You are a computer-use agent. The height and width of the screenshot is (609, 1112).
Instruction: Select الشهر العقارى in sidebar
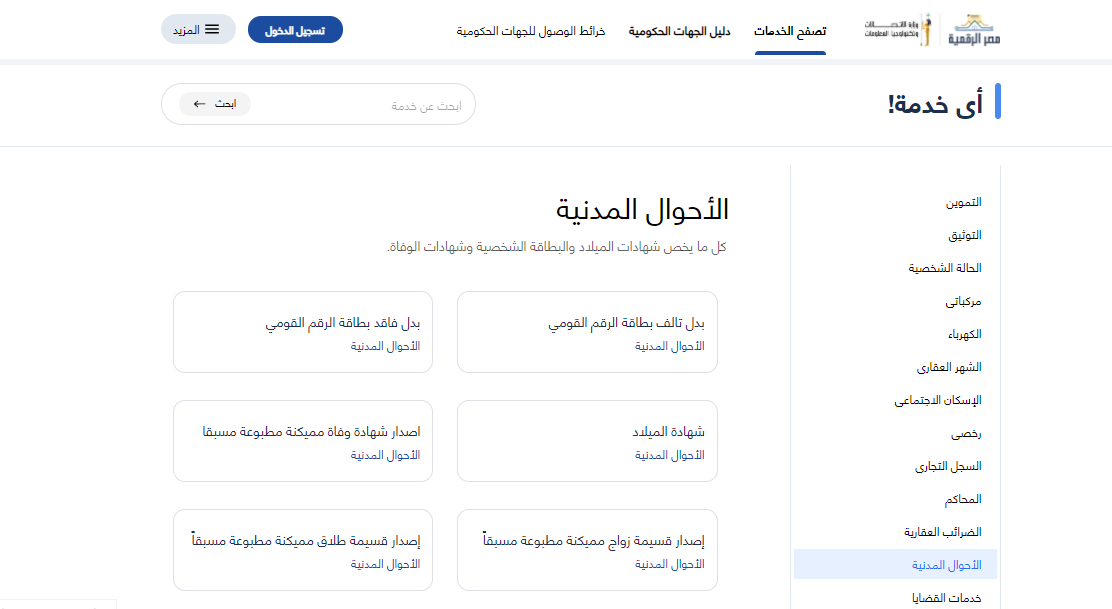click(x=949, y=367)
